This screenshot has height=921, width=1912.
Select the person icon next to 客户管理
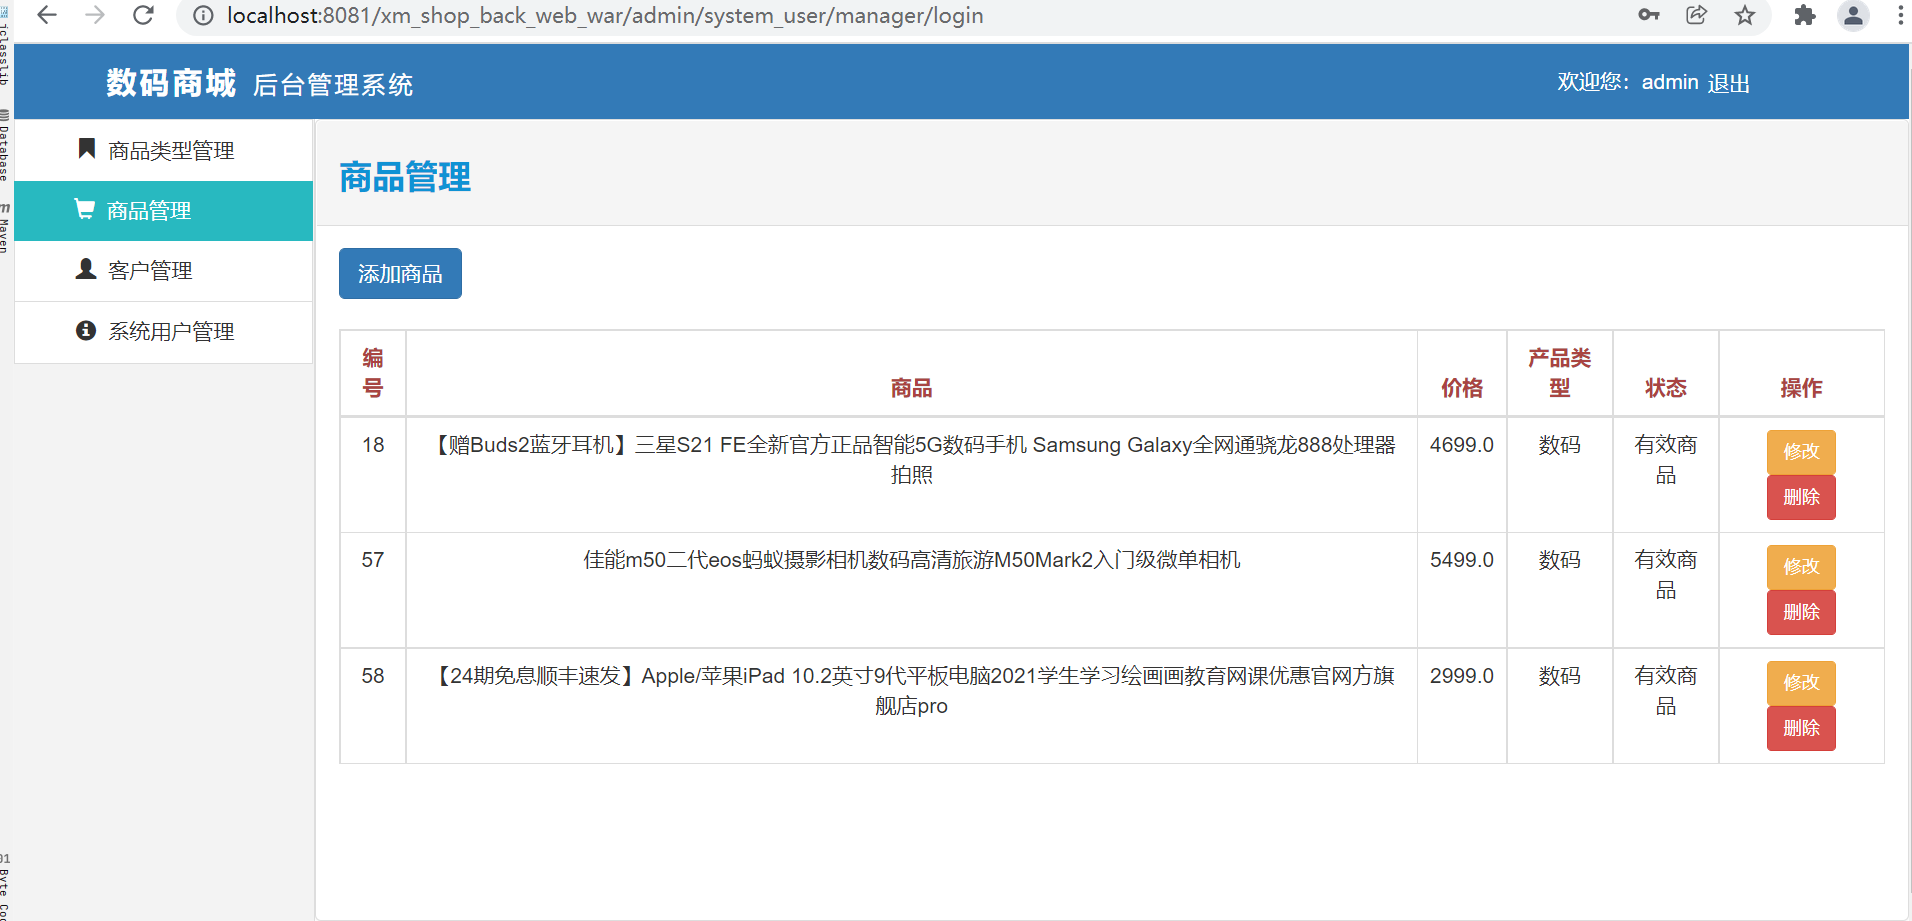pos(85,269)
